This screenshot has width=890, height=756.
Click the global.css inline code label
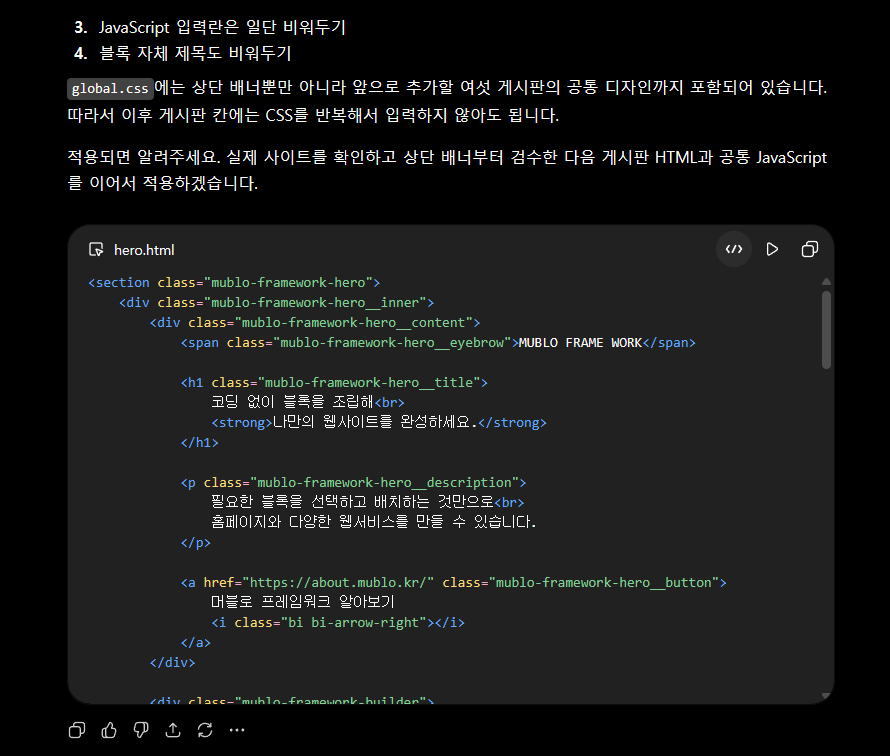click(x=110, y=89)
